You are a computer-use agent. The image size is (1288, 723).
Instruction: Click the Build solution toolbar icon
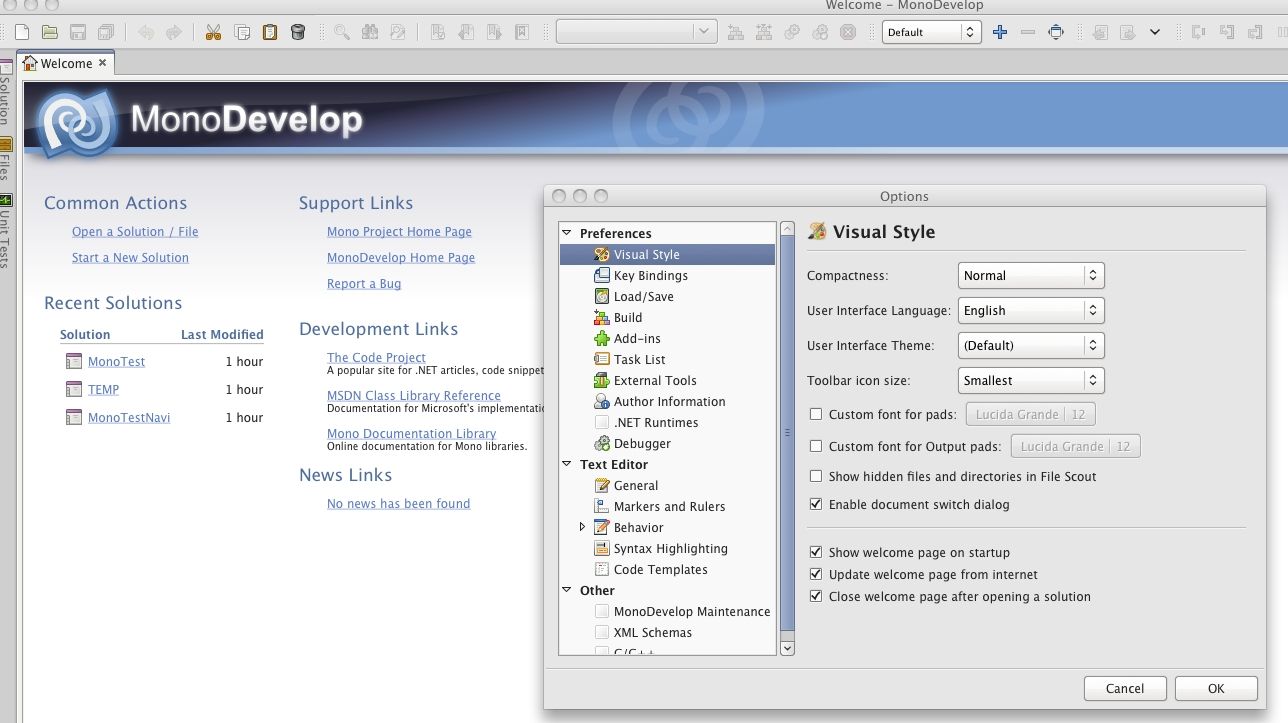(736, 32)
